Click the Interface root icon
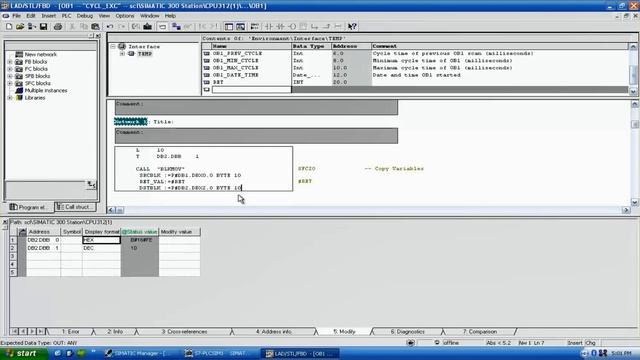The width and height of the screenshot is (640, 360). tap(122, 47)
